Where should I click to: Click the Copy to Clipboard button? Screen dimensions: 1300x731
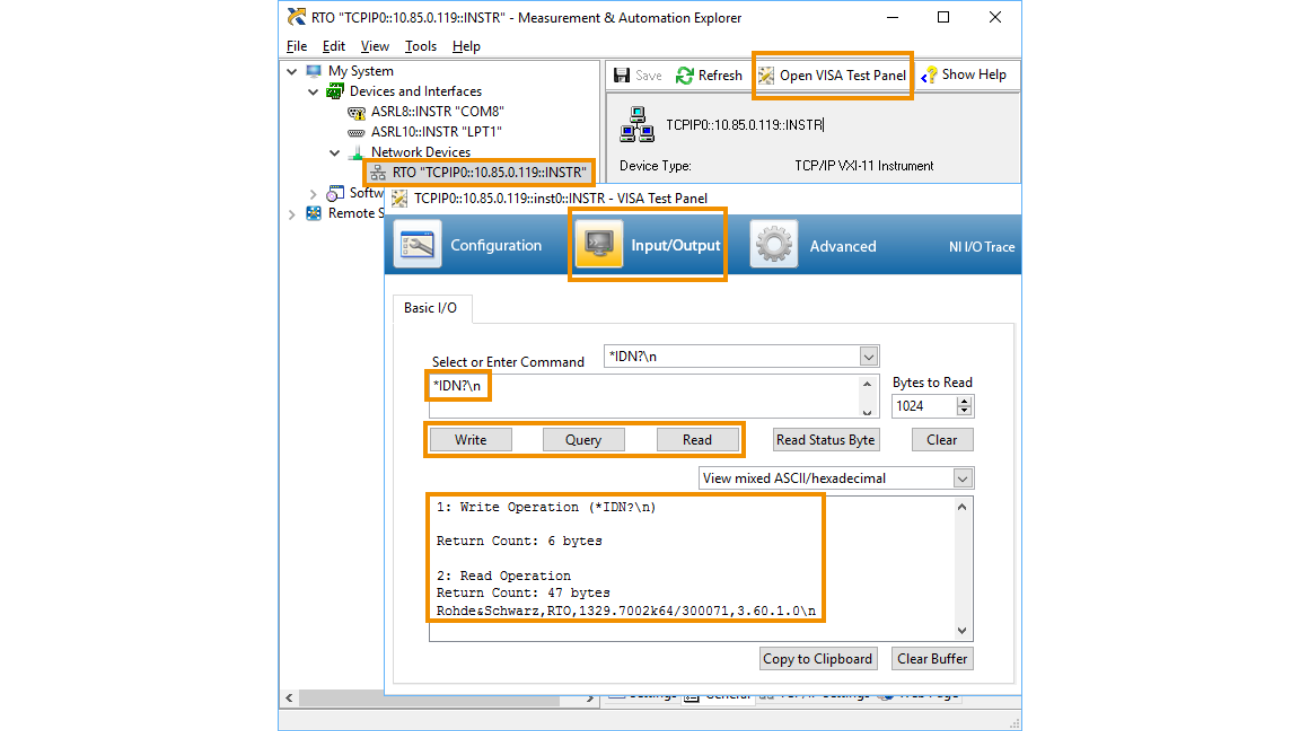[817, 658]
